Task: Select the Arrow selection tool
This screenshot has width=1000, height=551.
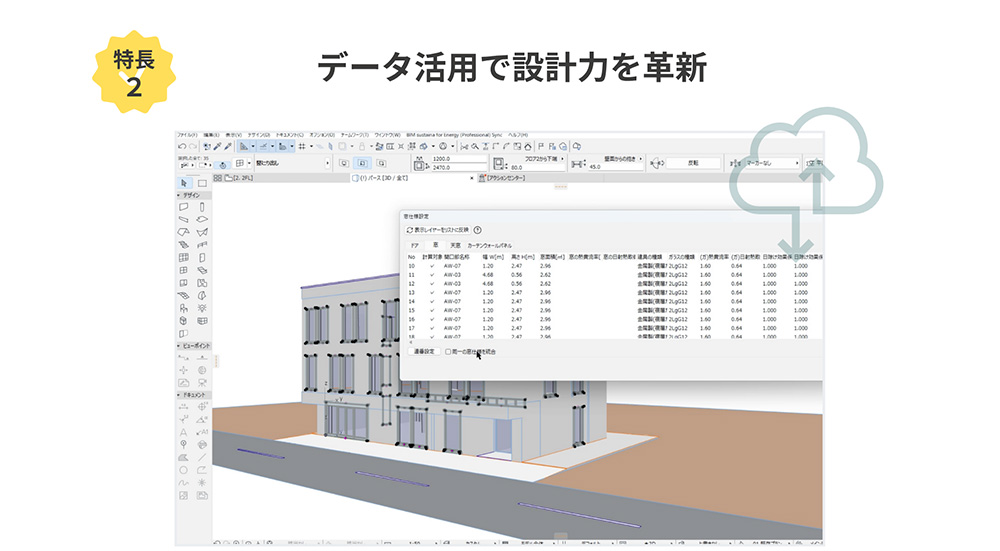Action: (x=184, y=183)
